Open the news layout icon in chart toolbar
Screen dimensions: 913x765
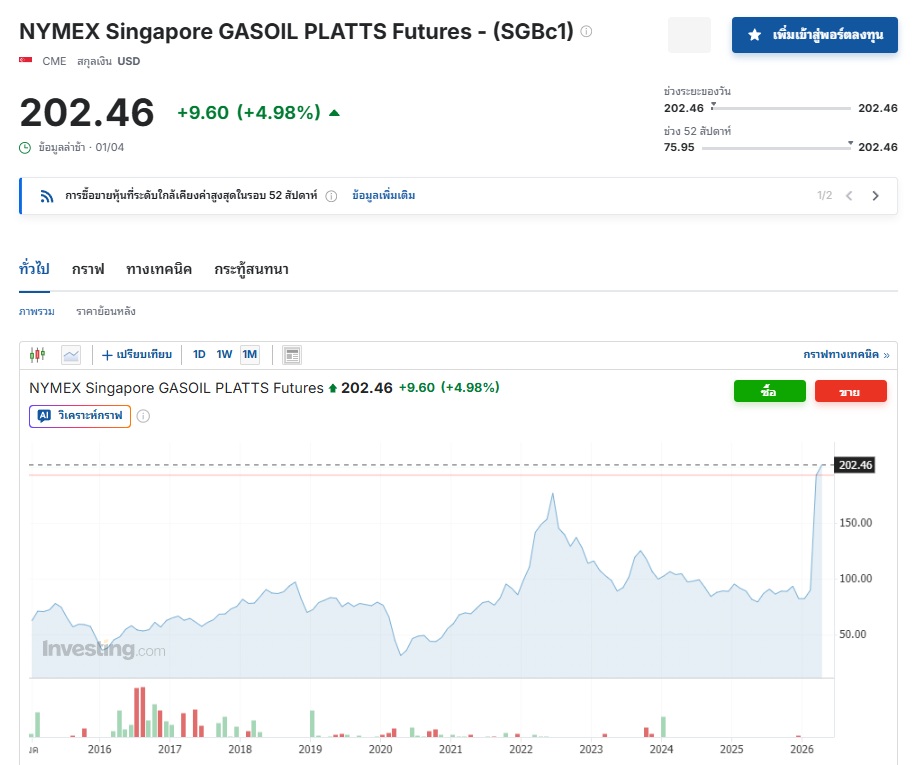[x=292, y=354]
